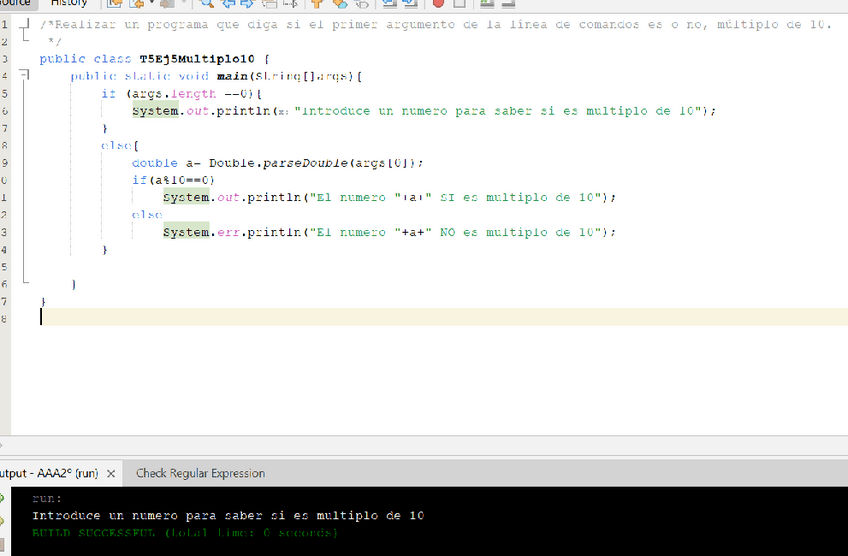Toggle highlight search in the editor toolbar
848x556 pixels.
[x=271, y=4]
